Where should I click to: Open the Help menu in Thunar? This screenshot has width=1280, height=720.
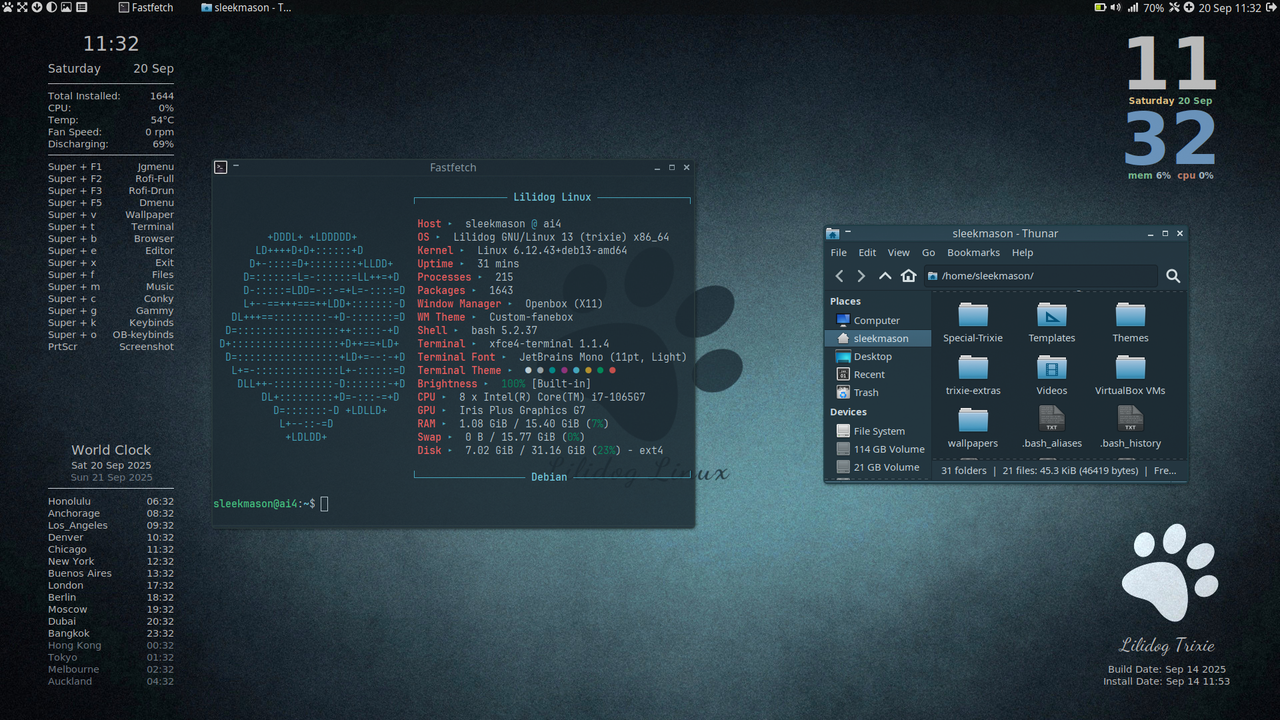click(1022, 253)
